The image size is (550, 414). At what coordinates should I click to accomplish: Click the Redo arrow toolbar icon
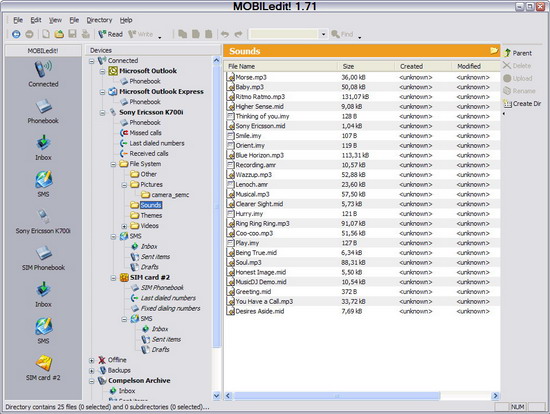pyautogui.click(x=238, y=34)
